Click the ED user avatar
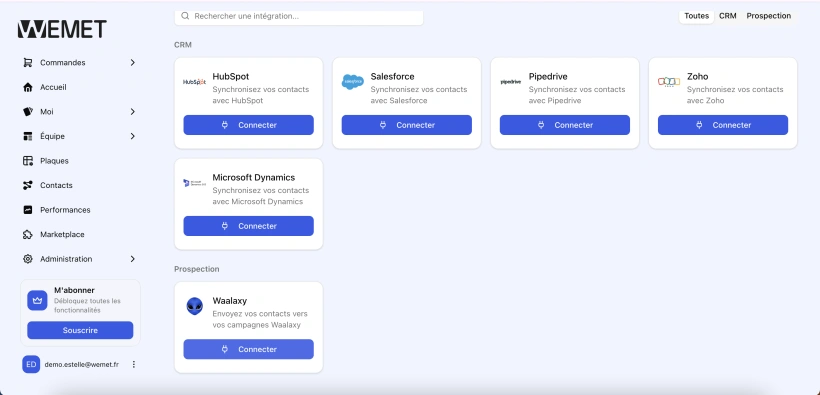Image resolution: width=820 pixels, height=395 pixels. click(31, 364)
